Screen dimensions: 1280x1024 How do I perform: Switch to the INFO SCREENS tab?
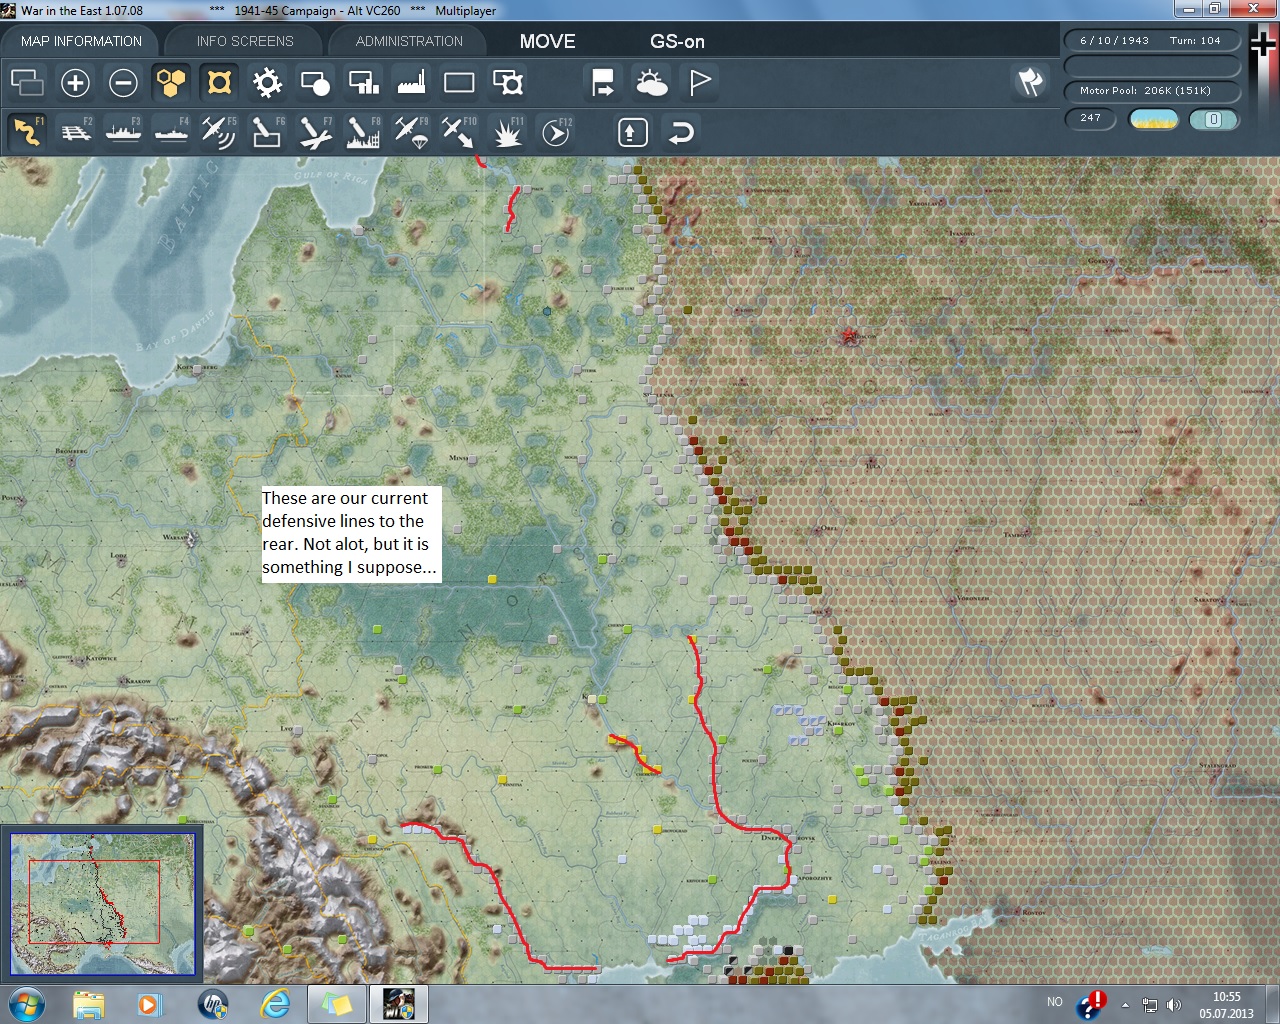[x=245, y=41]
